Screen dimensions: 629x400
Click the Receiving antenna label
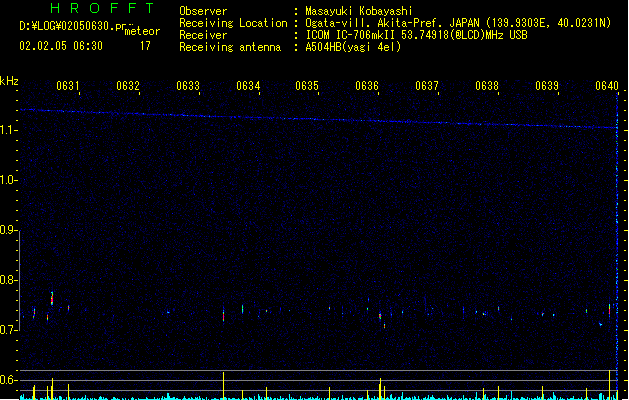click(230, 47)
